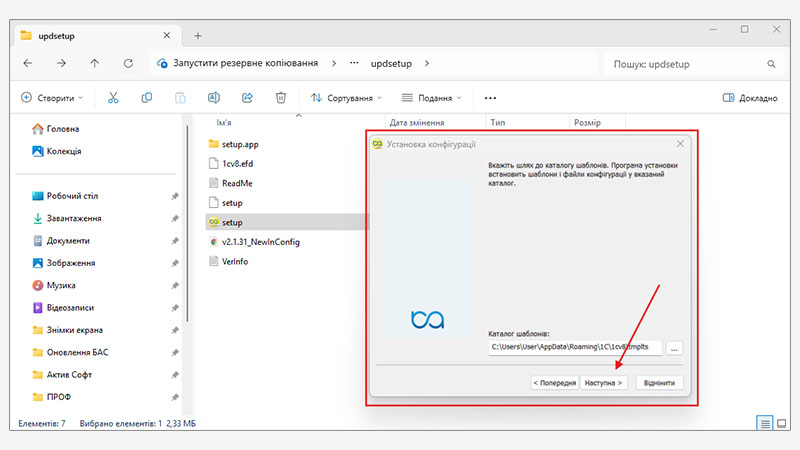The height and width of the screenshot is (450, 800).
Task: Click the Відмінити cancel button
Action: coord(659,382)
